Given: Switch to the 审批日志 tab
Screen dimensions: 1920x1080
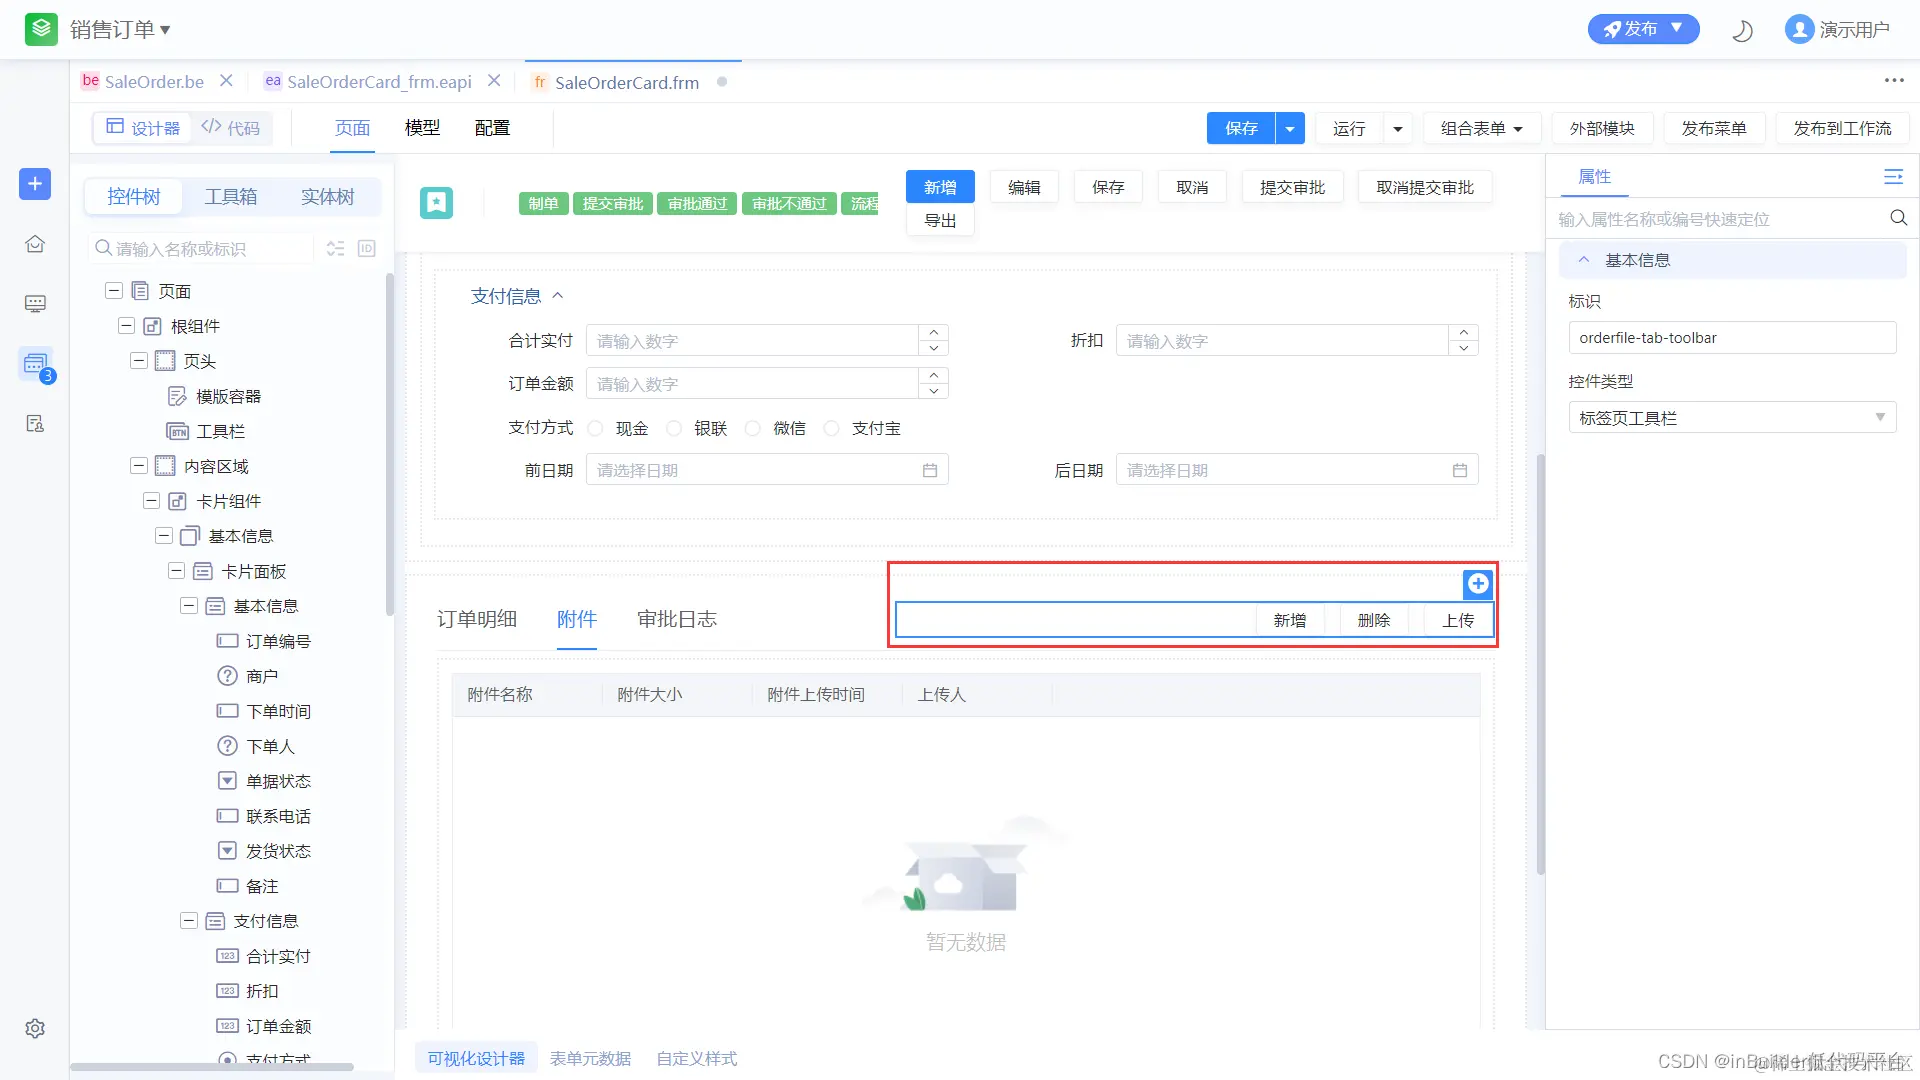Looking at the screenshot, I should tap(677, 620).
